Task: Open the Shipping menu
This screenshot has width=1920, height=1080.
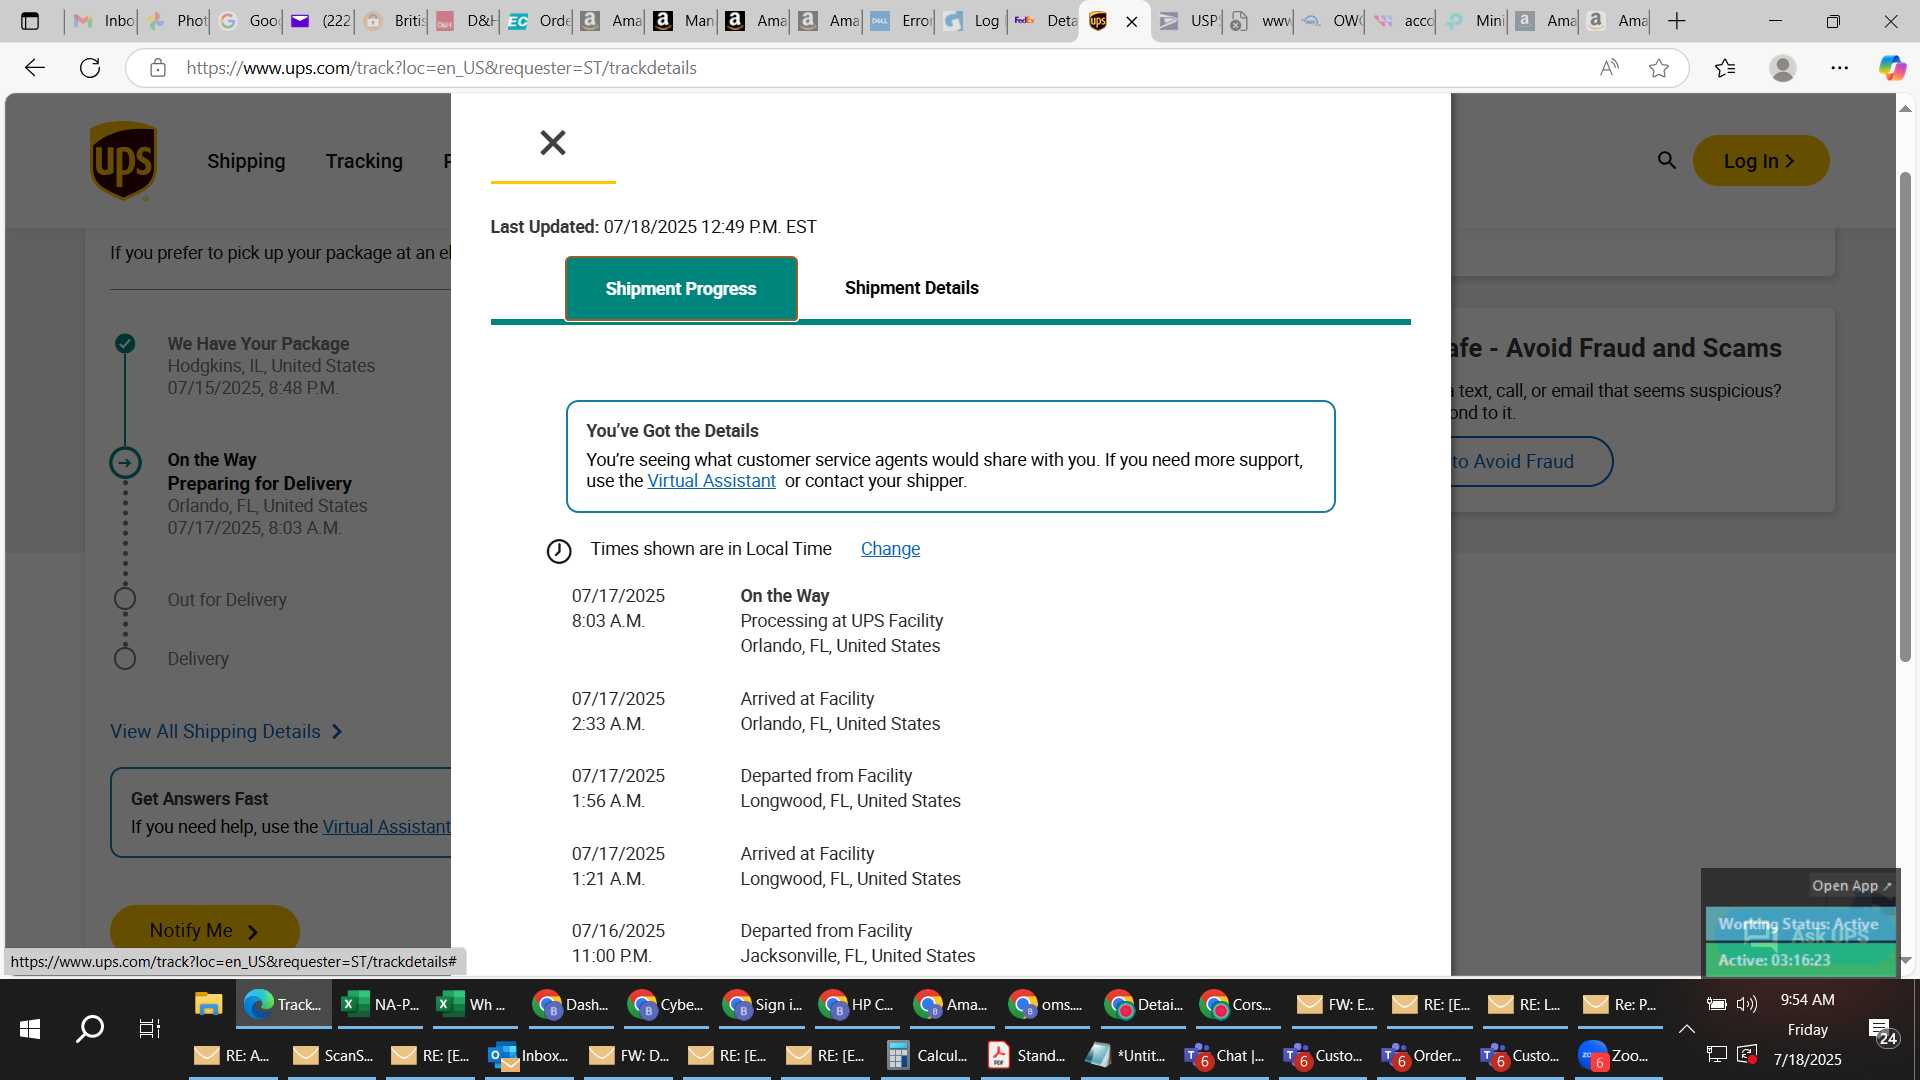Action: (x=246, y=161)
